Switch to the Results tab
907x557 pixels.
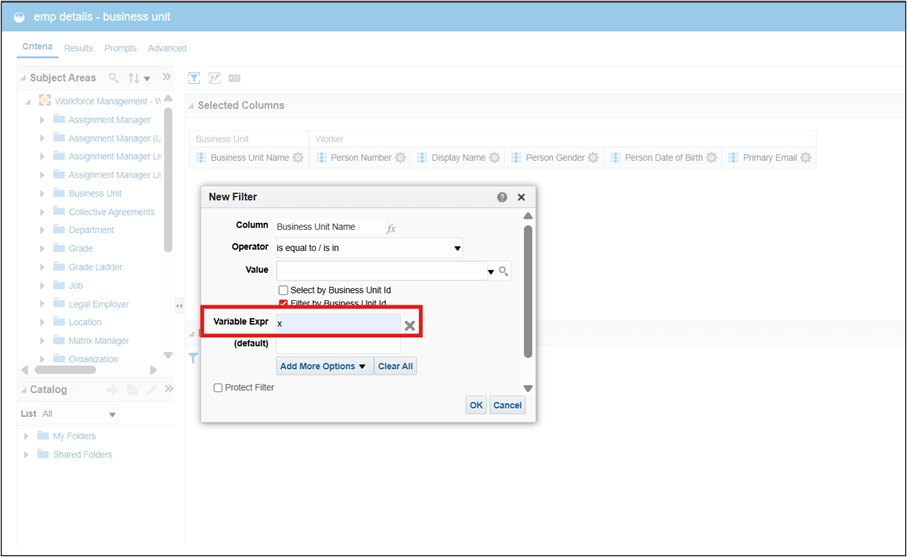tap(78, 48)
